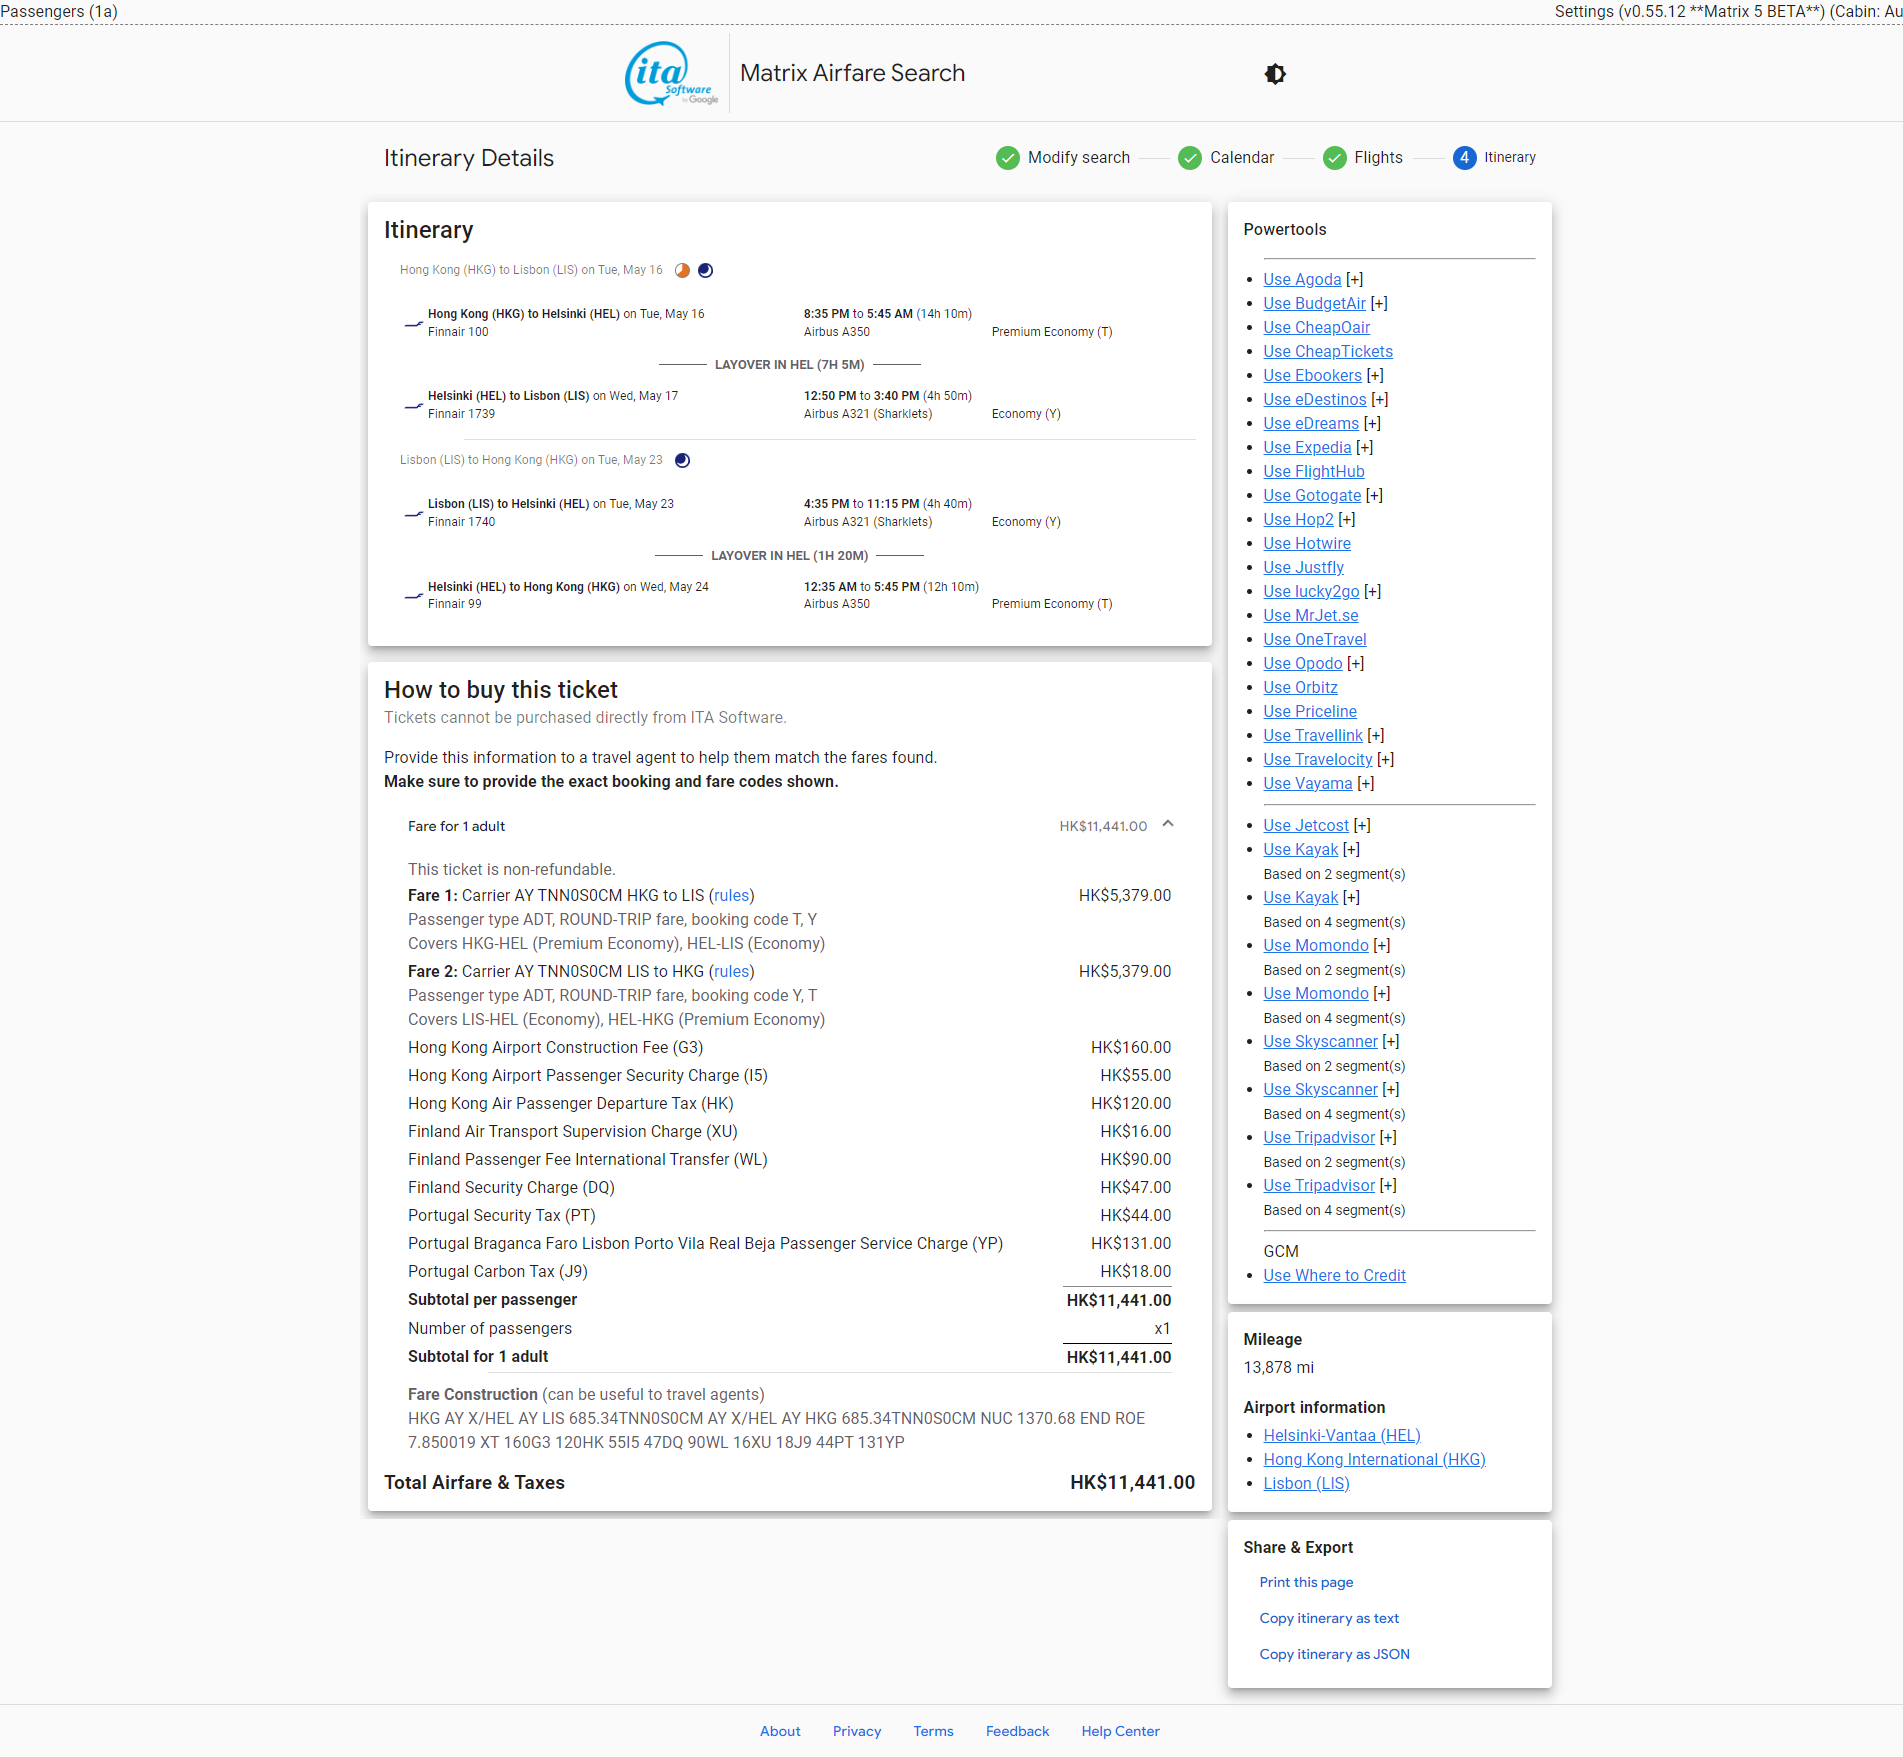The width and height of the screenshot is (1903, 1757).
Task: Click the green check icon for Calendar step
Action: click(1189, 158)
